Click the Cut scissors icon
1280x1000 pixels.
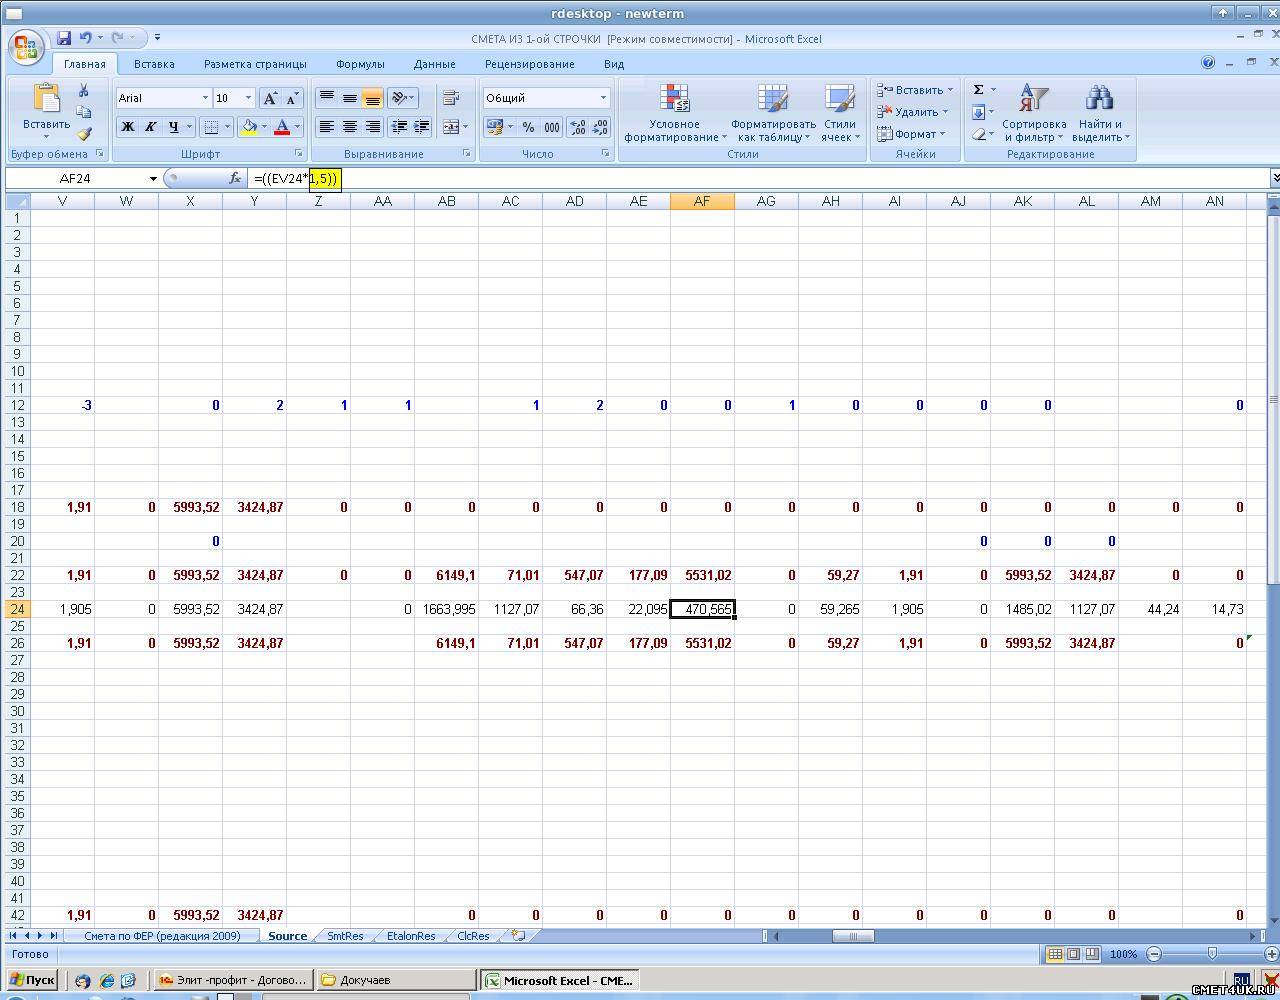84,91
